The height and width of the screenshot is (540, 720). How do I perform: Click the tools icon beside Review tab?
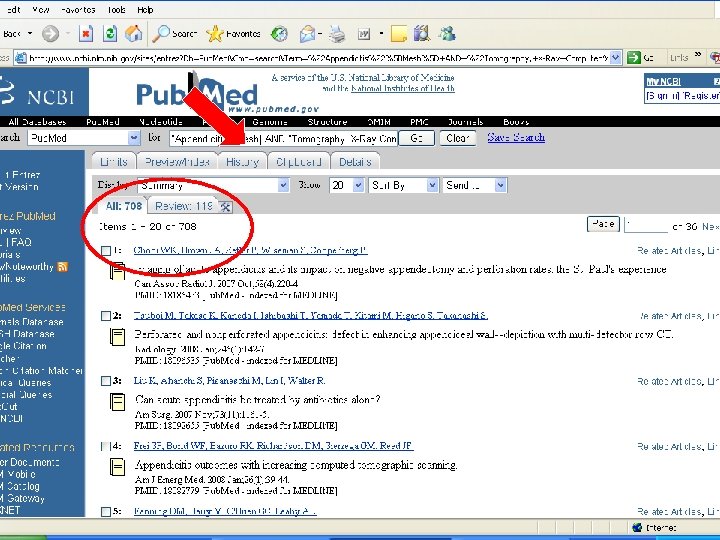pyautogui.click(x=225, y=207)
